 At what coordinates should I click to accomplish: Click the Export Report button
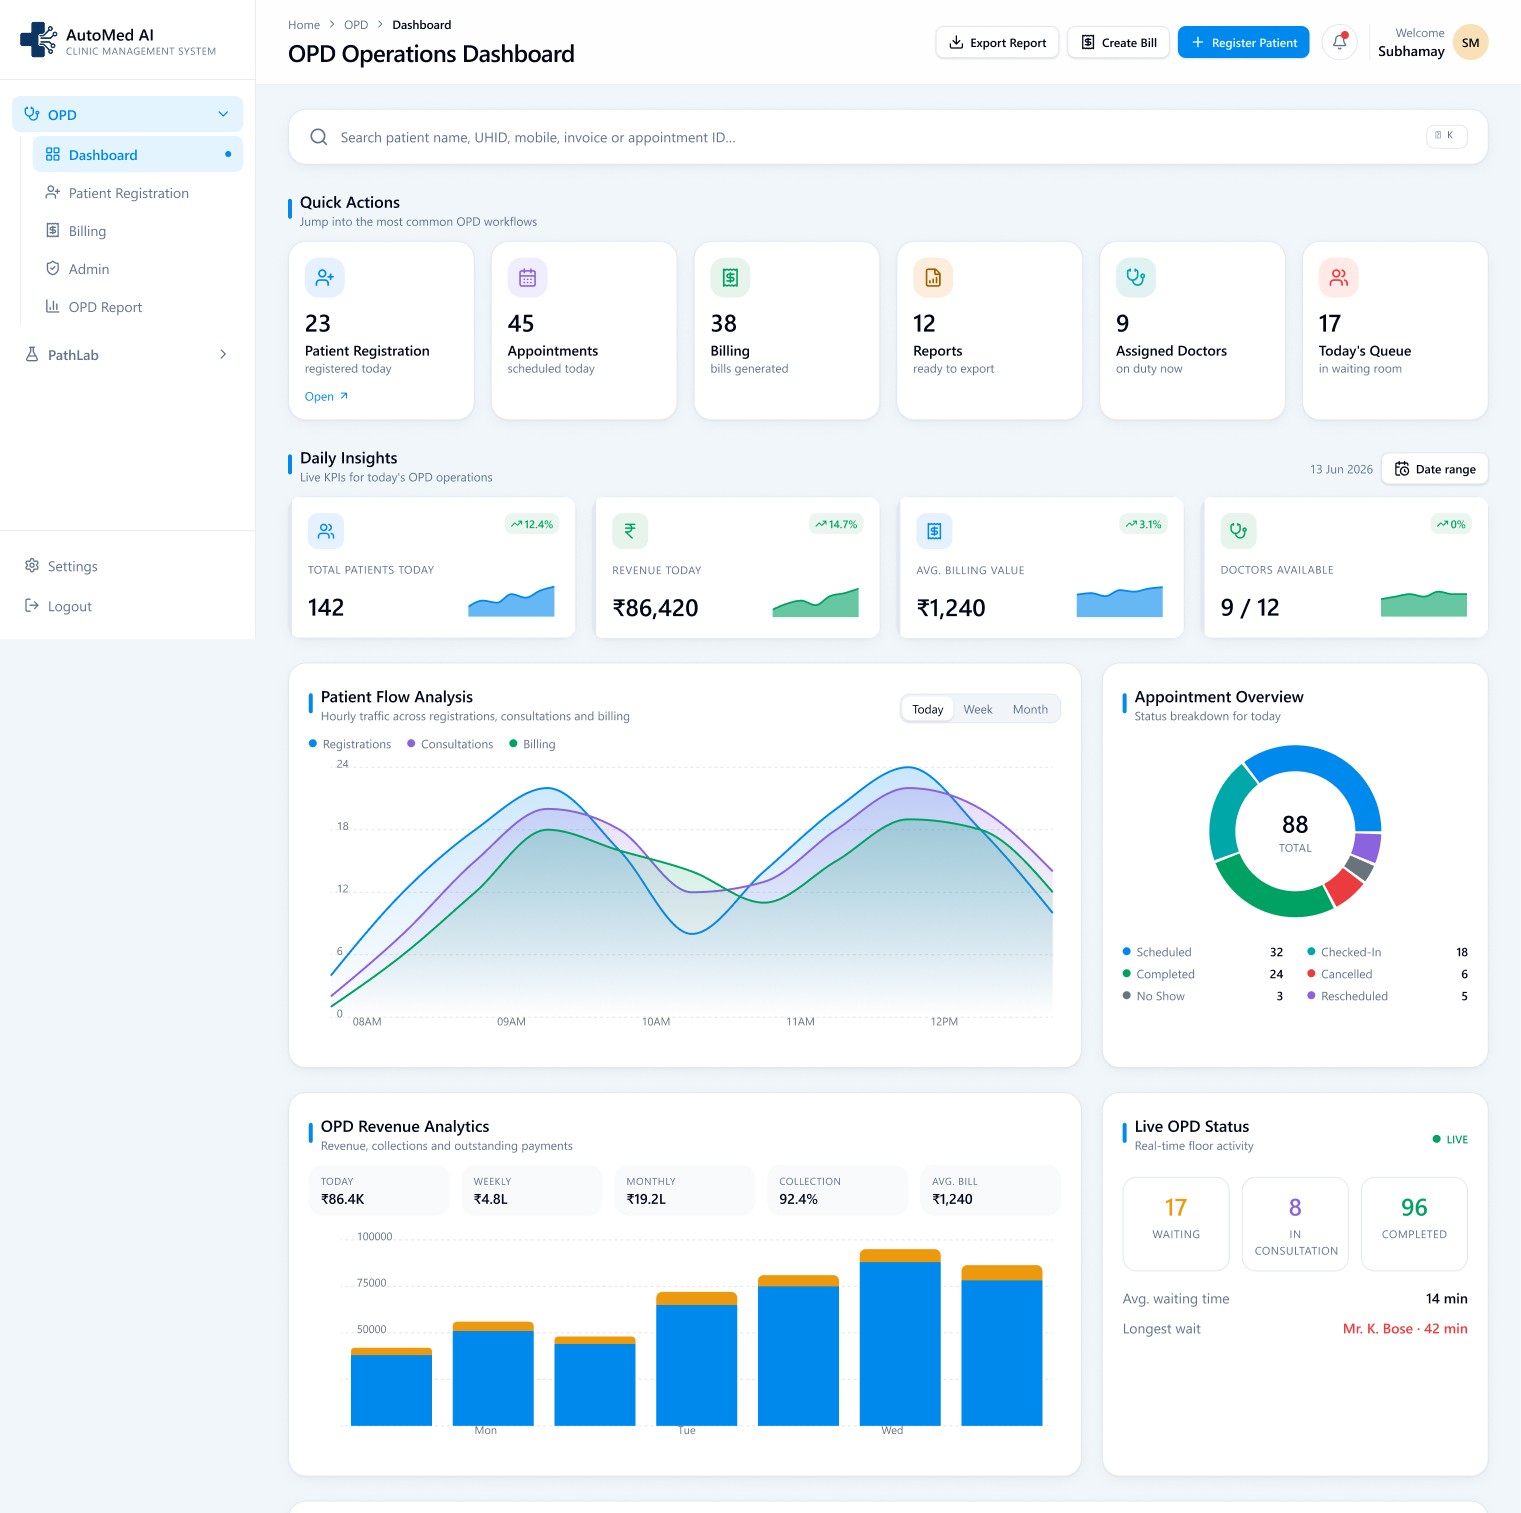point(997,42)
